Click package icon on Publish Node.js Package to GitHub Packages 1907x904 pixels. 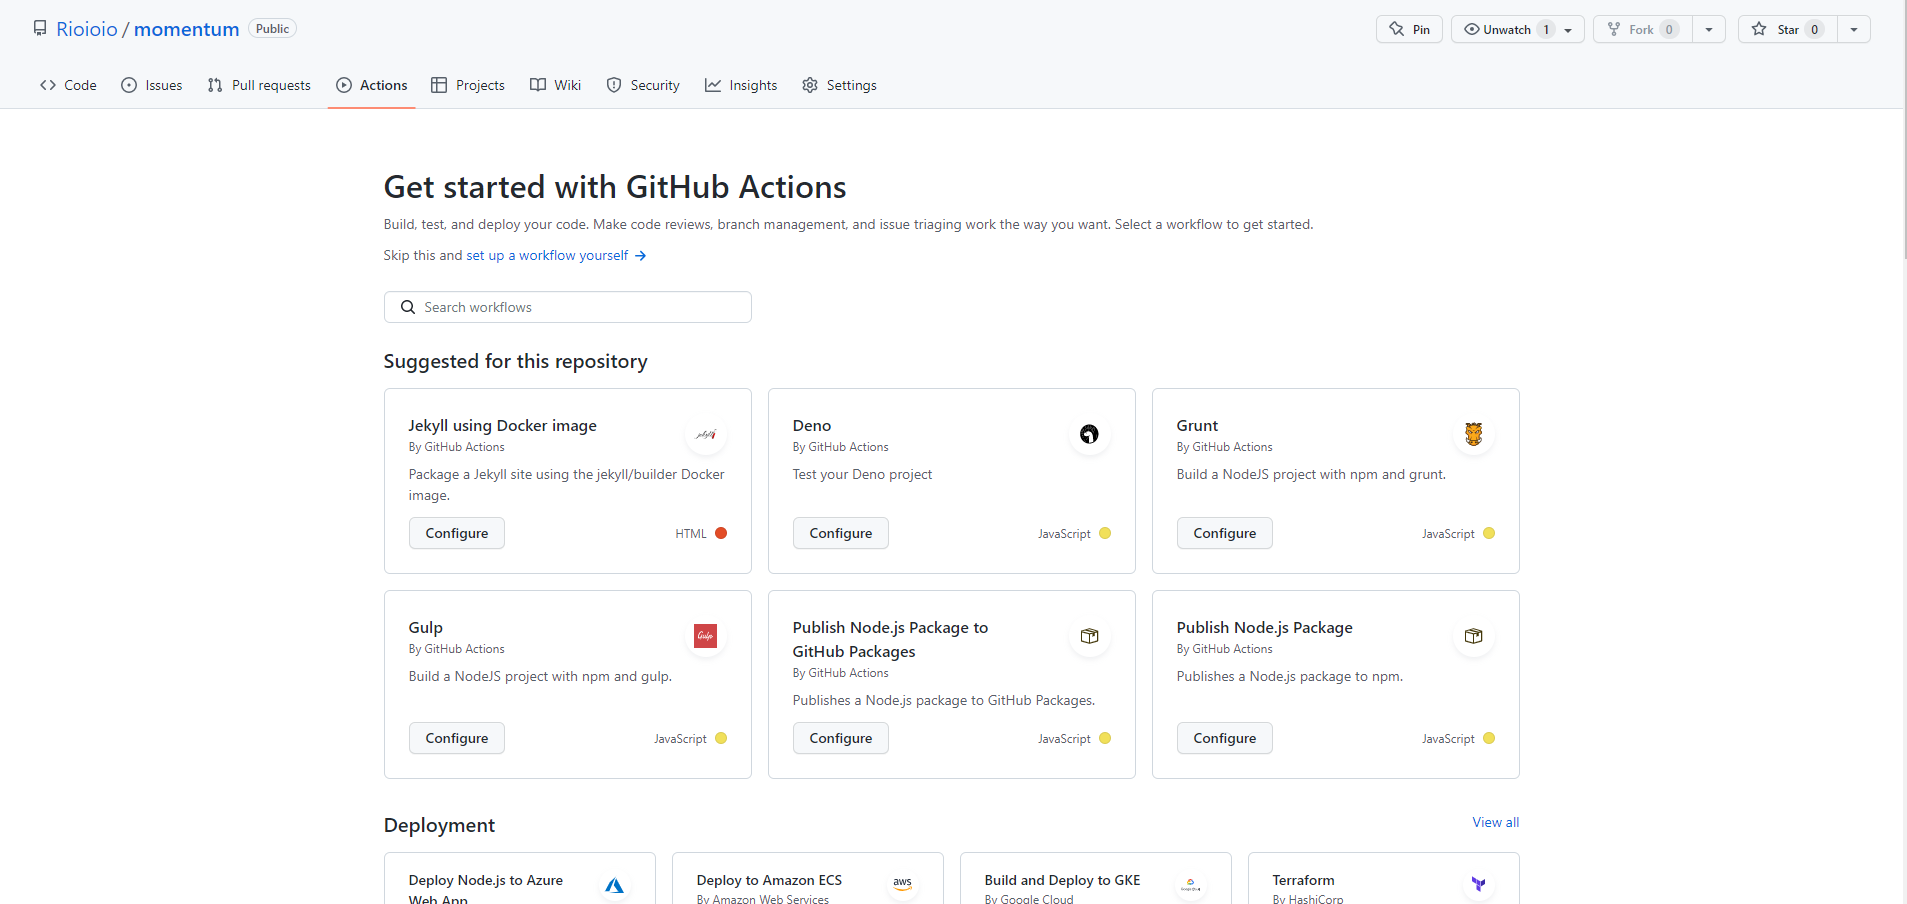click(x=1090, y=636)
